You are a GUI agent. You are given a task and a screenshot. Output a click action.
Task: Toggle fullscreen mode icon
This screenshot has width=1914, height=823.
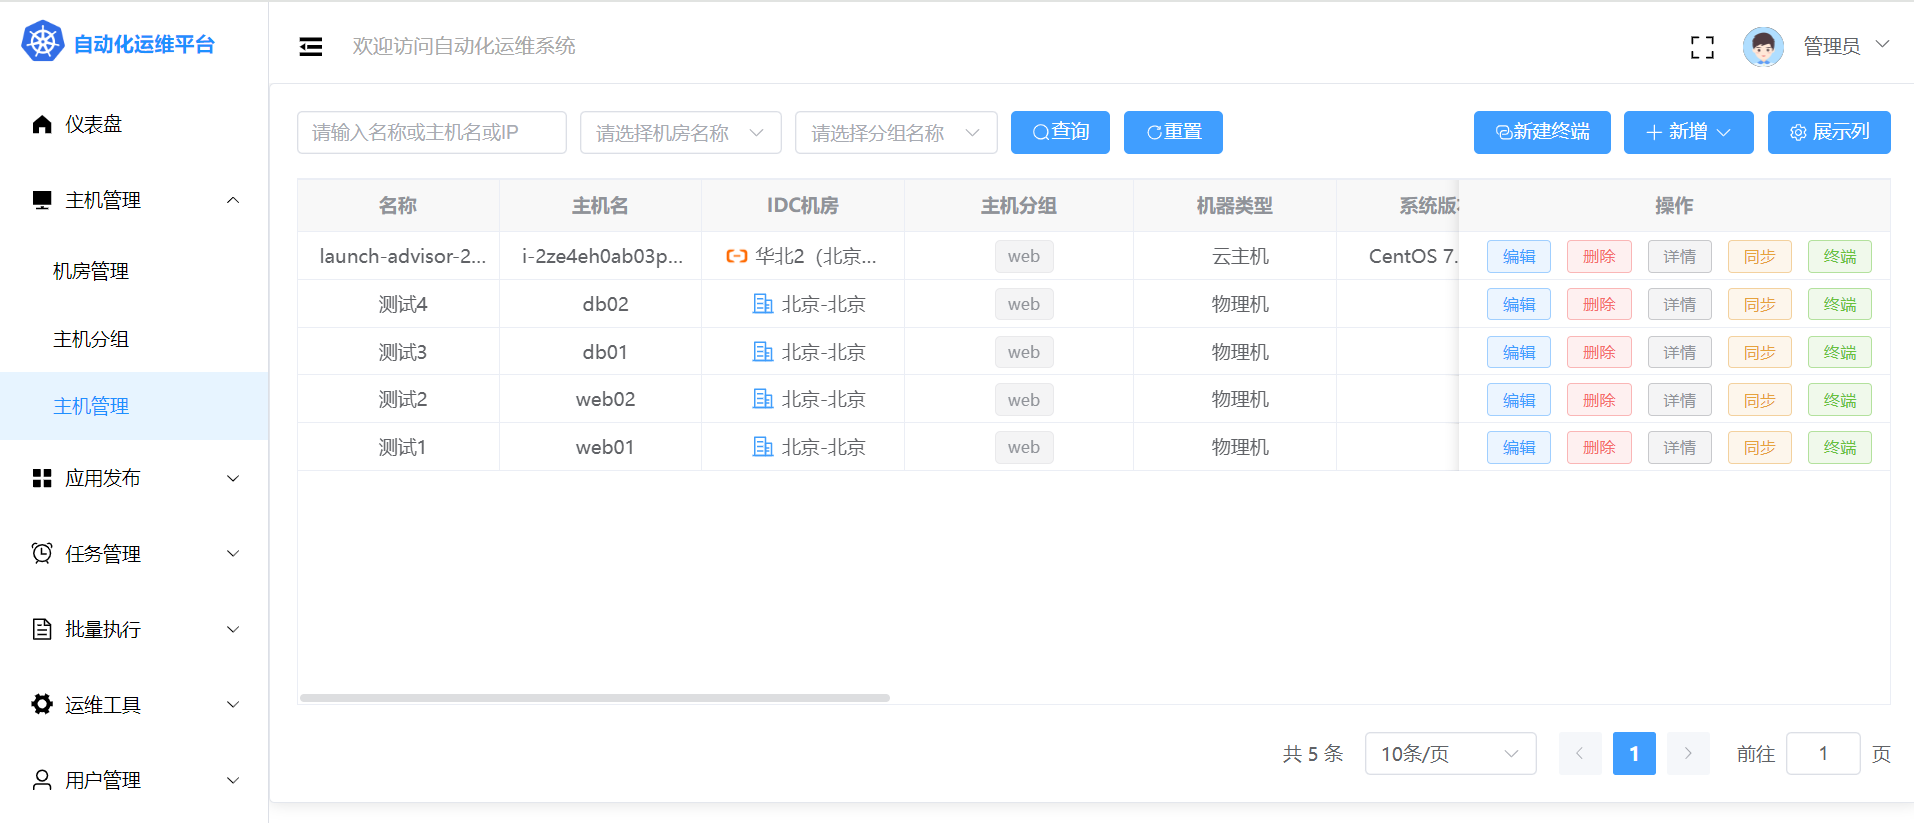point(1702,47)
